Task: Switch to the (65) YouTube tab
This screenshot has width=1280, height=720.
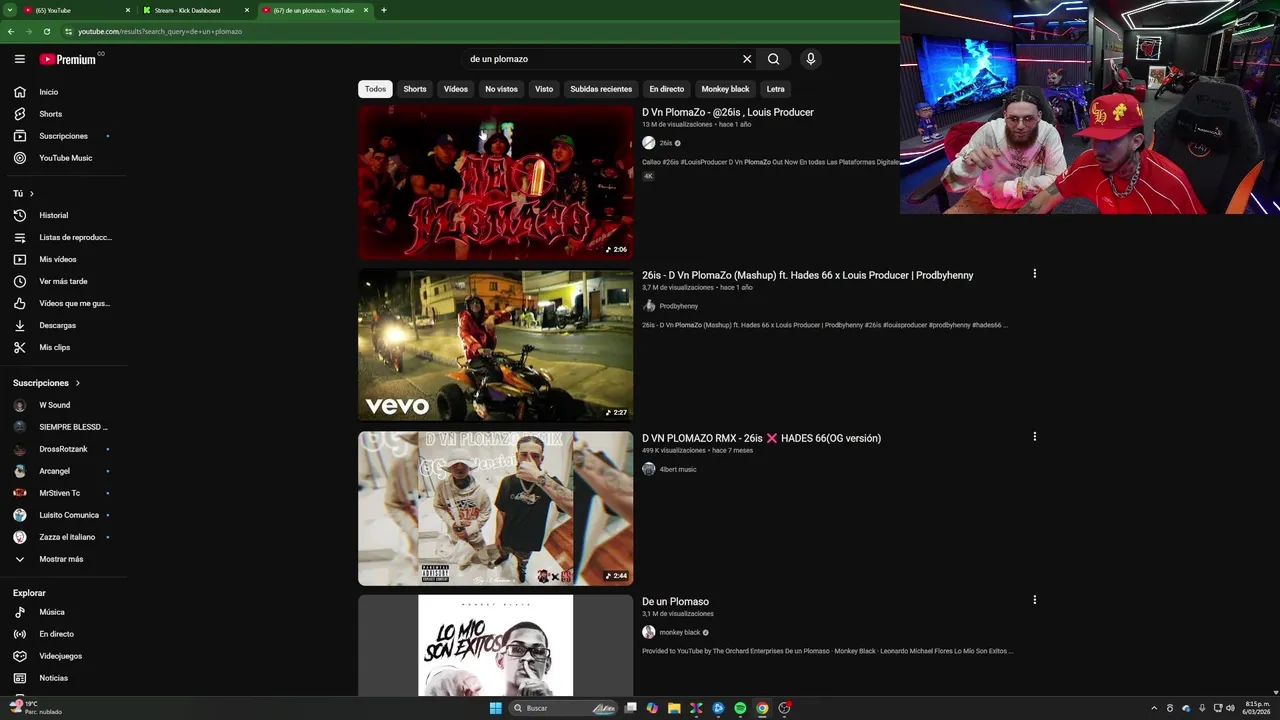Action: 75,10
